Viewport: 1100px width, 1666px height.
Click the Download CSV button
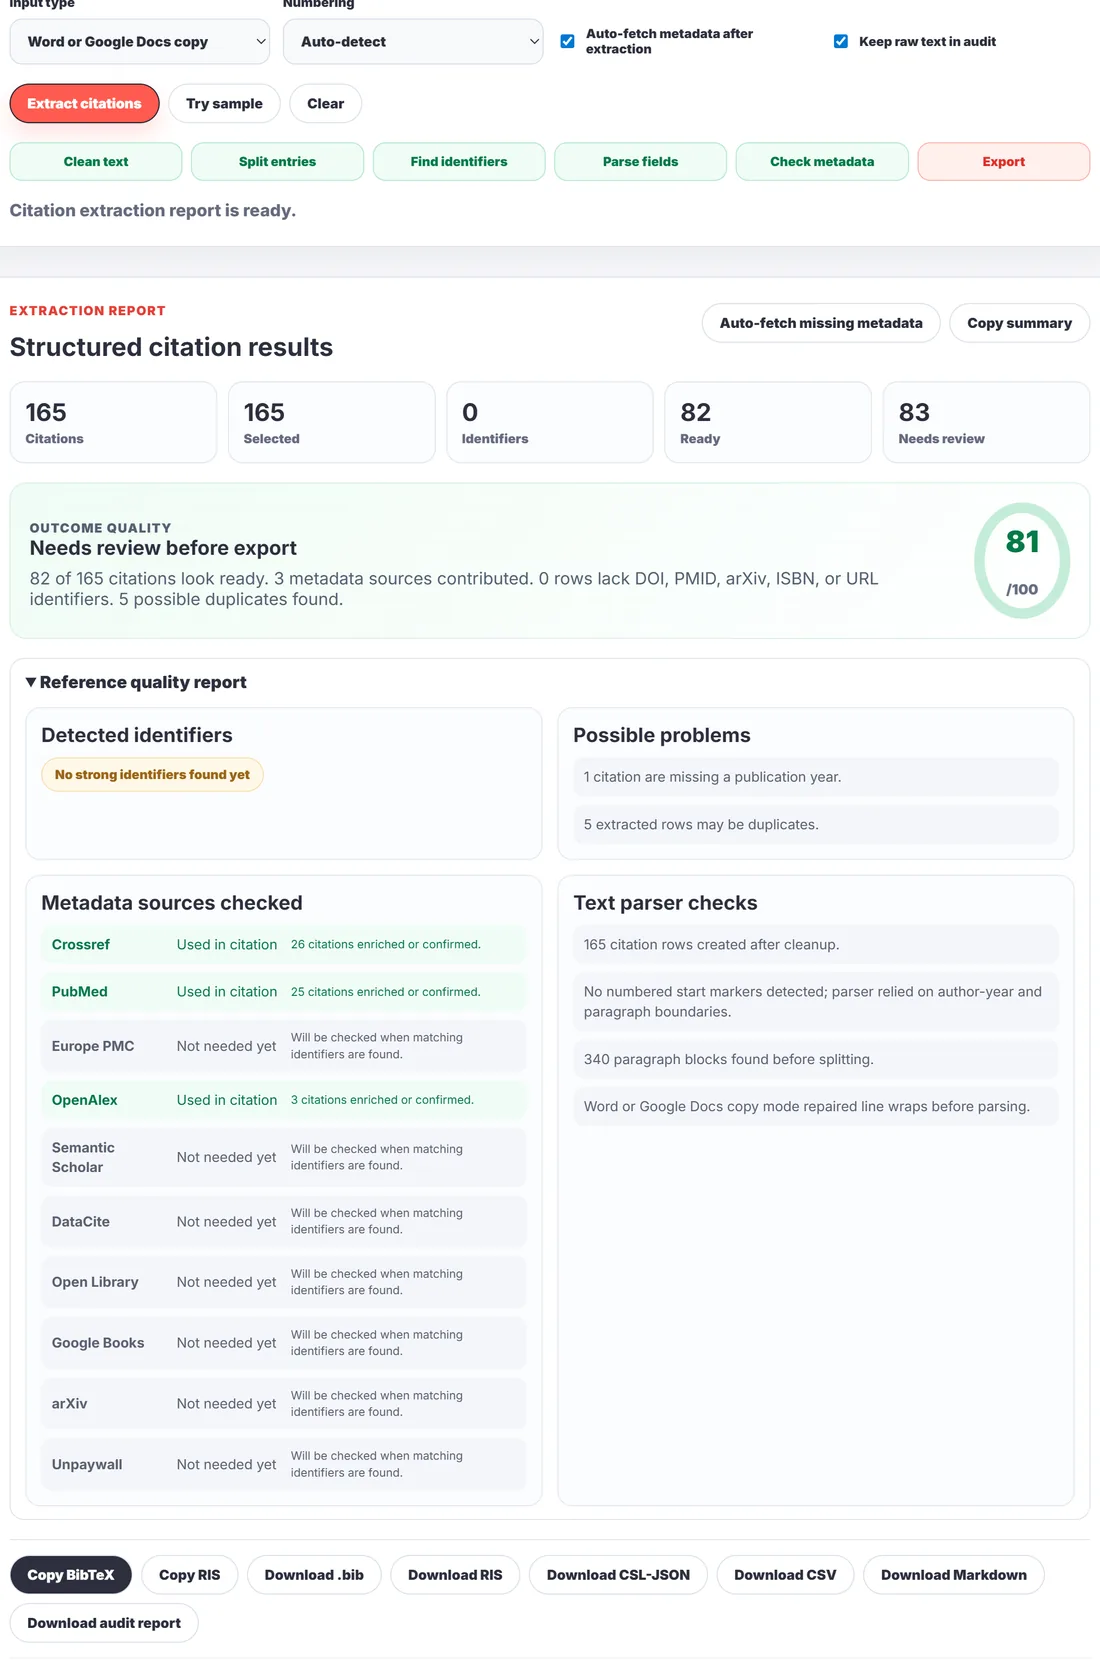pyautogui.click(x=785, y=1575)
